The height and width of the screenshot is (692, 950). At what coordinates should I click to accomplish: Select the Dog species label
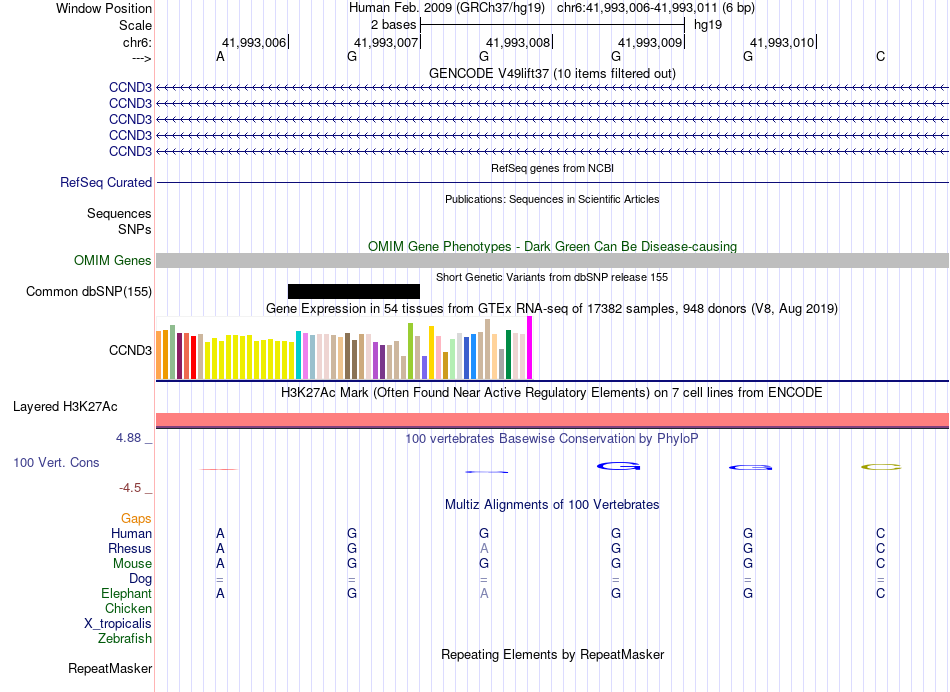pyautogui.click(x=140, y=579)
